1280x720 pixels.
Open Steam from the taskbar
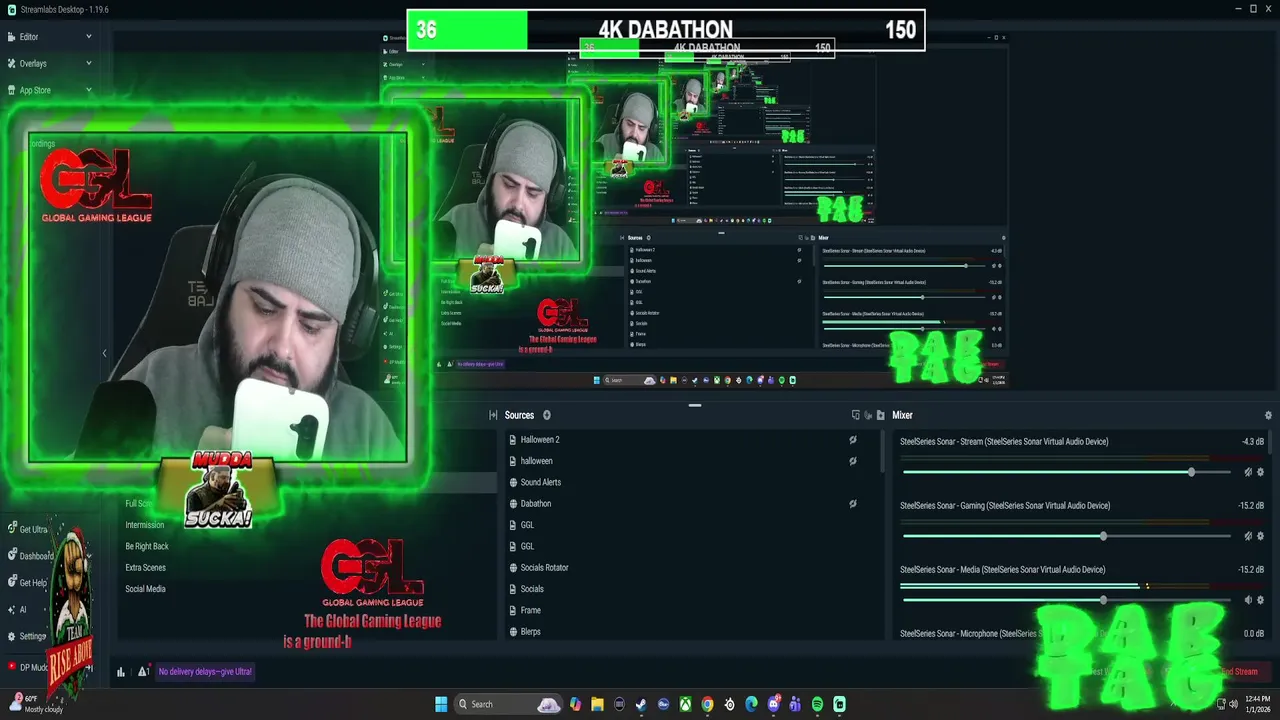point(641,704)
